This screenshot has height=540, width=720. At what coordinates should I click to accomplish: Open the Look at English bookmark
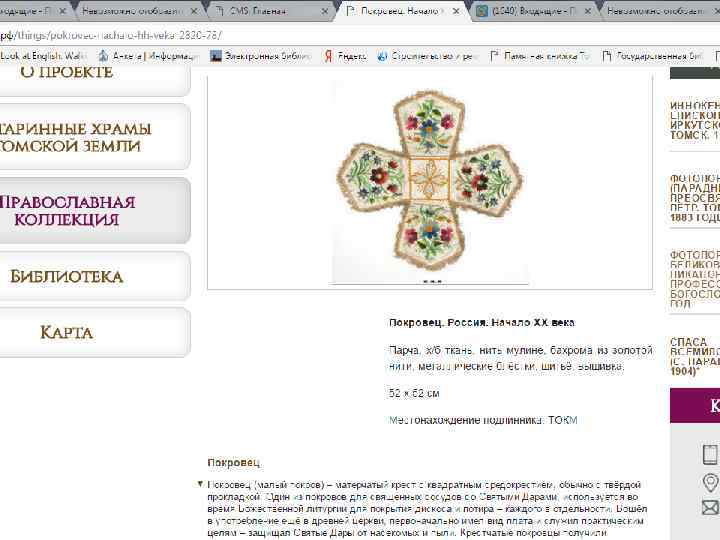[41, 56]
